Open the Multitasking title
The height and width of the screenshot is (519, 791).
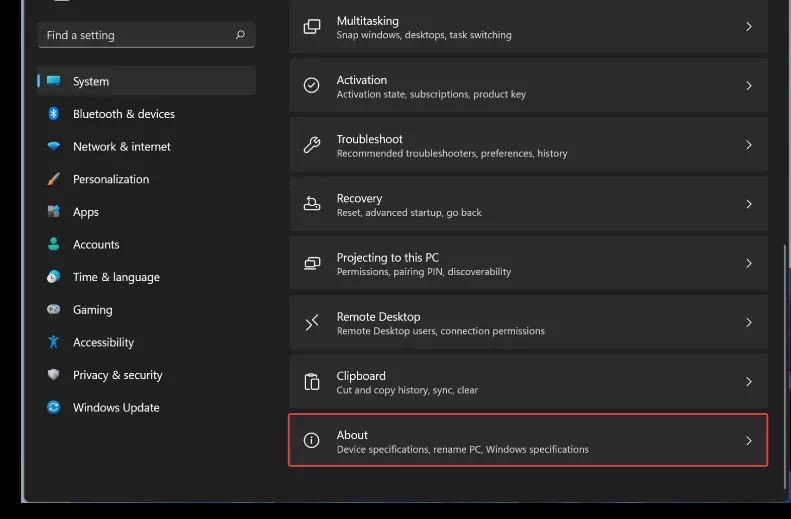coord(367,21)
